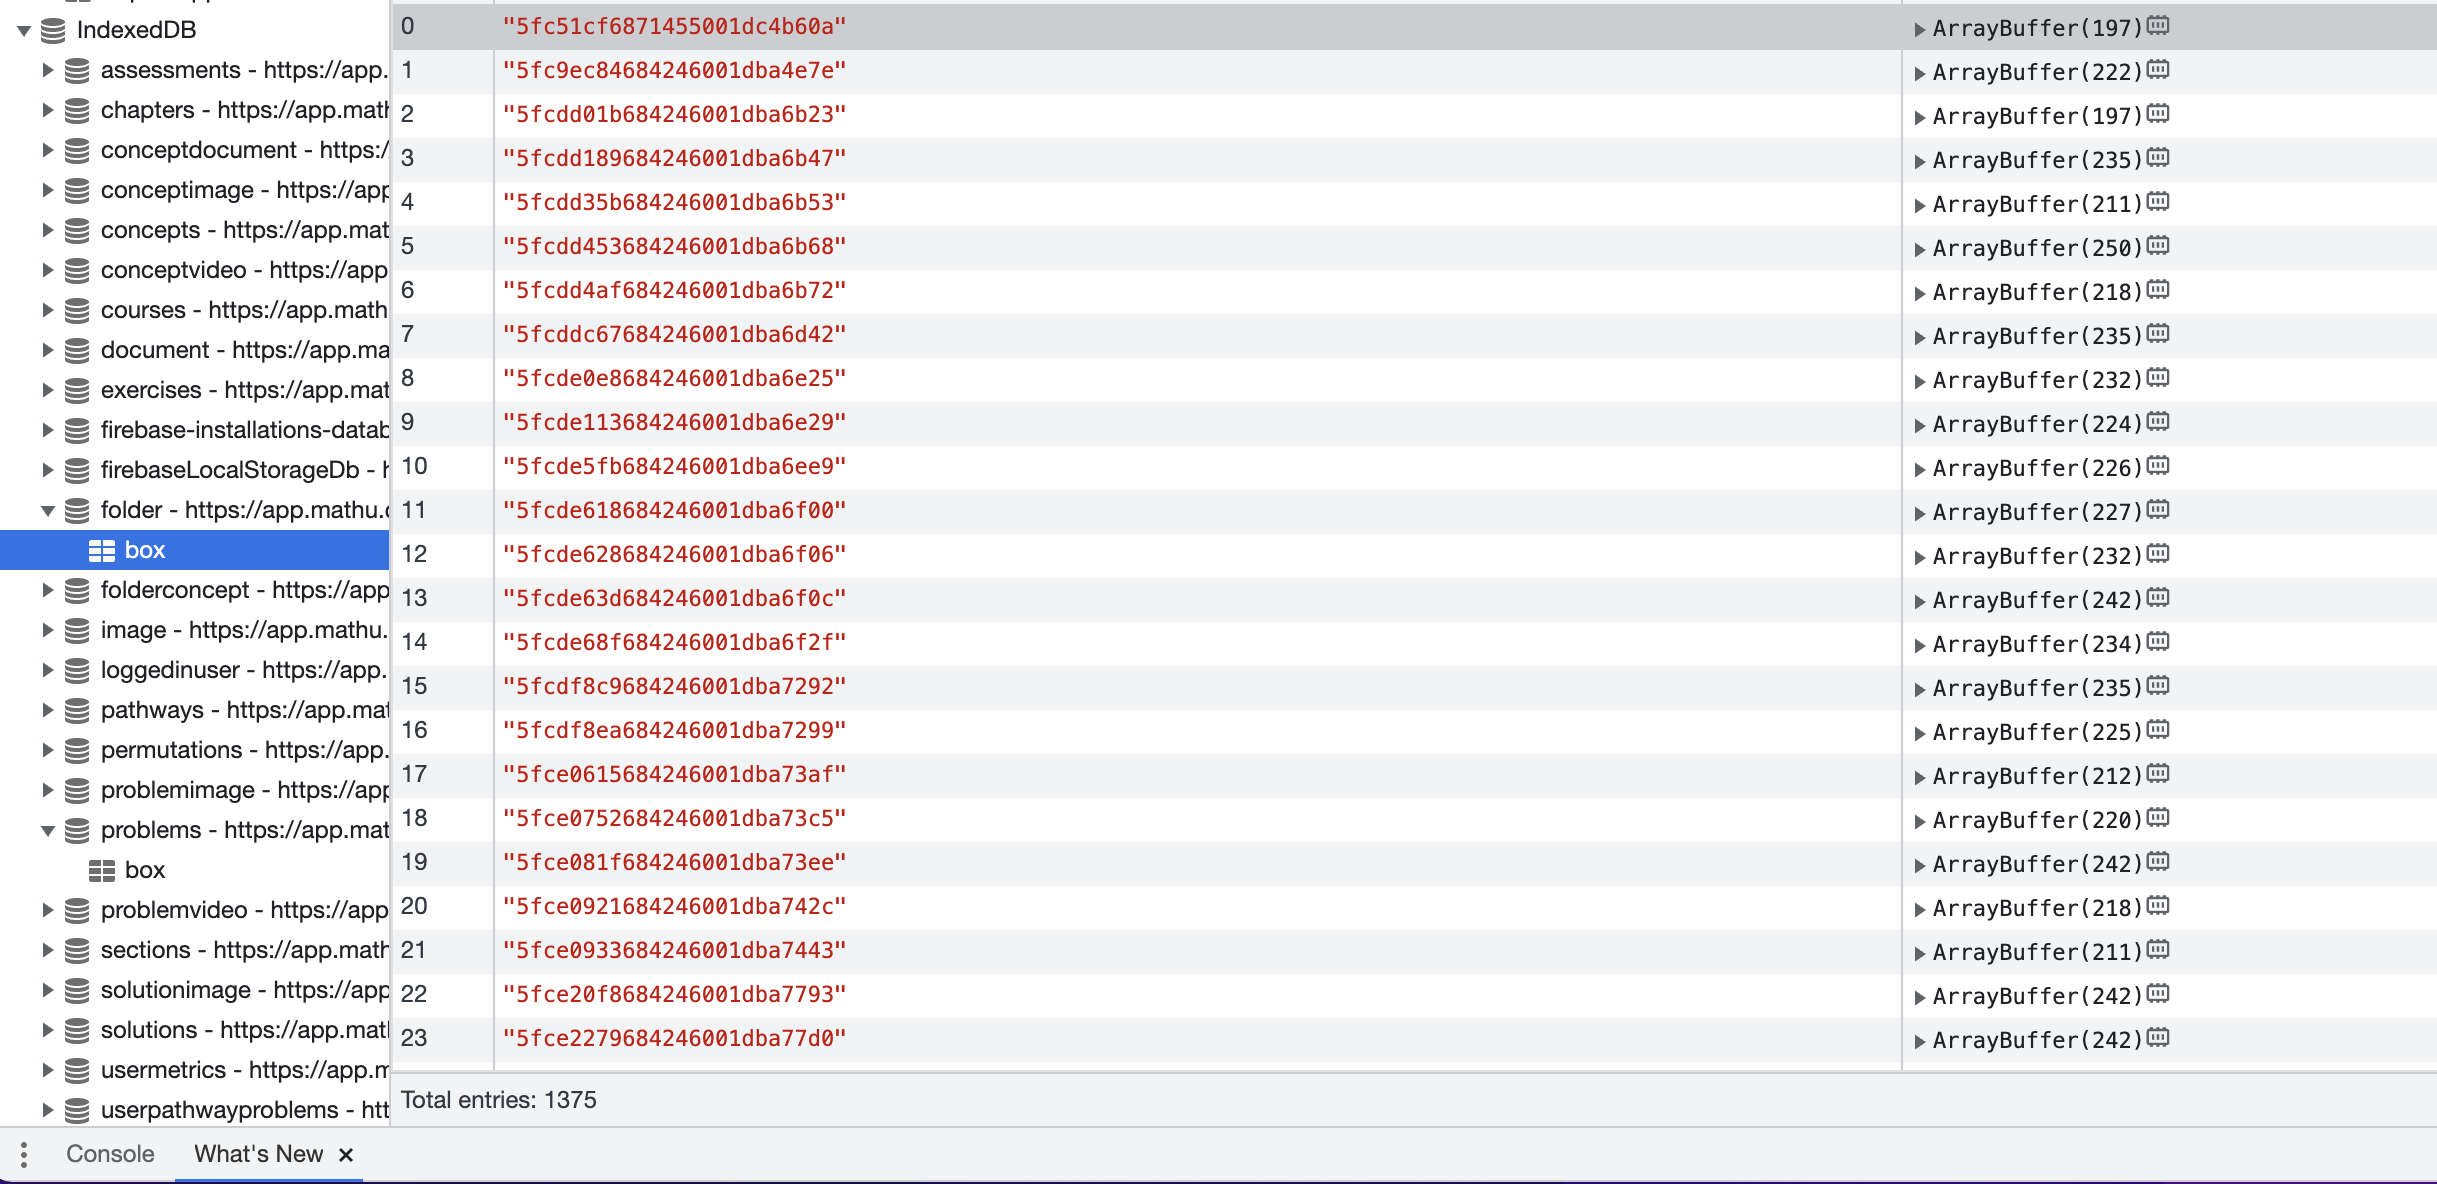Image resolution: width=2437 pixels, height=1184 pixels.
Task: Open the drawer three-dot menu icon
Action: click(24, 1155)
